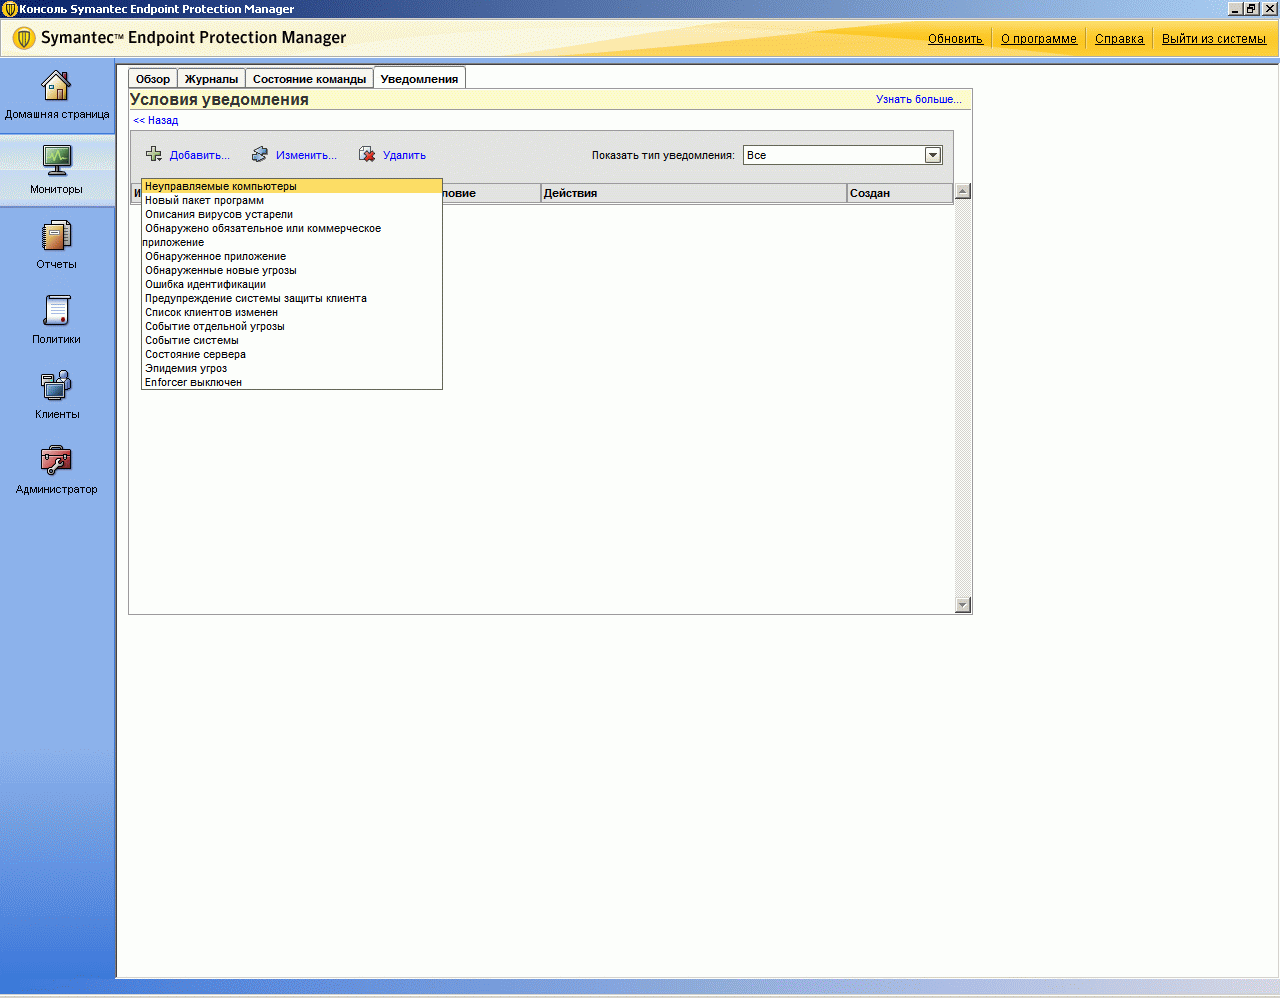Click the Обновить link
The width and height of the screenshot is (1280, 998).
click(x=955, y=39)
